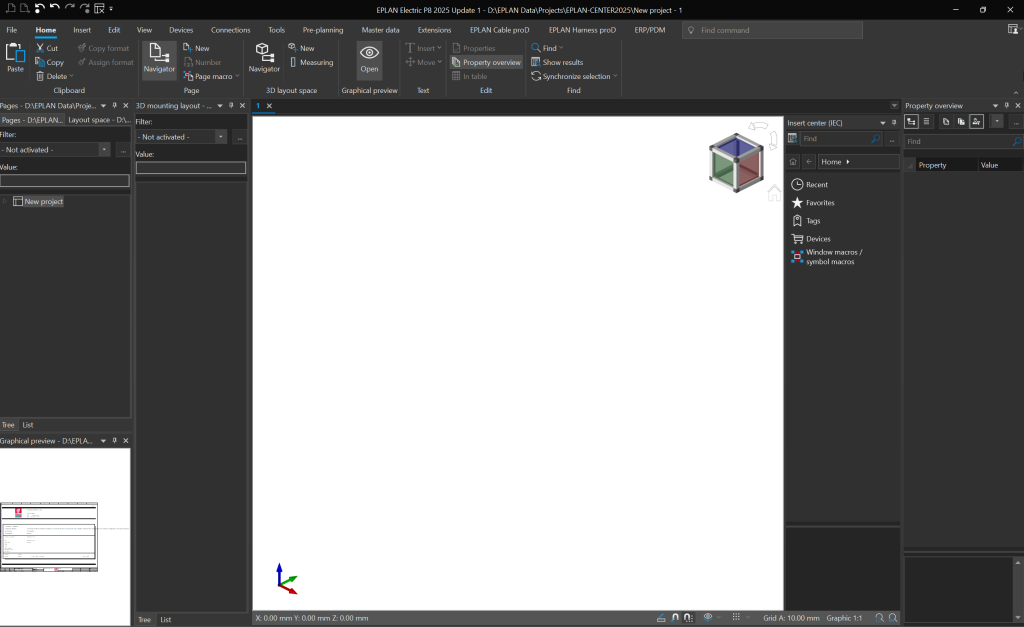Open Favorites star in Insert center
Image resolution: width=1024 pixels, height=627 pixels.
point(797,202)
